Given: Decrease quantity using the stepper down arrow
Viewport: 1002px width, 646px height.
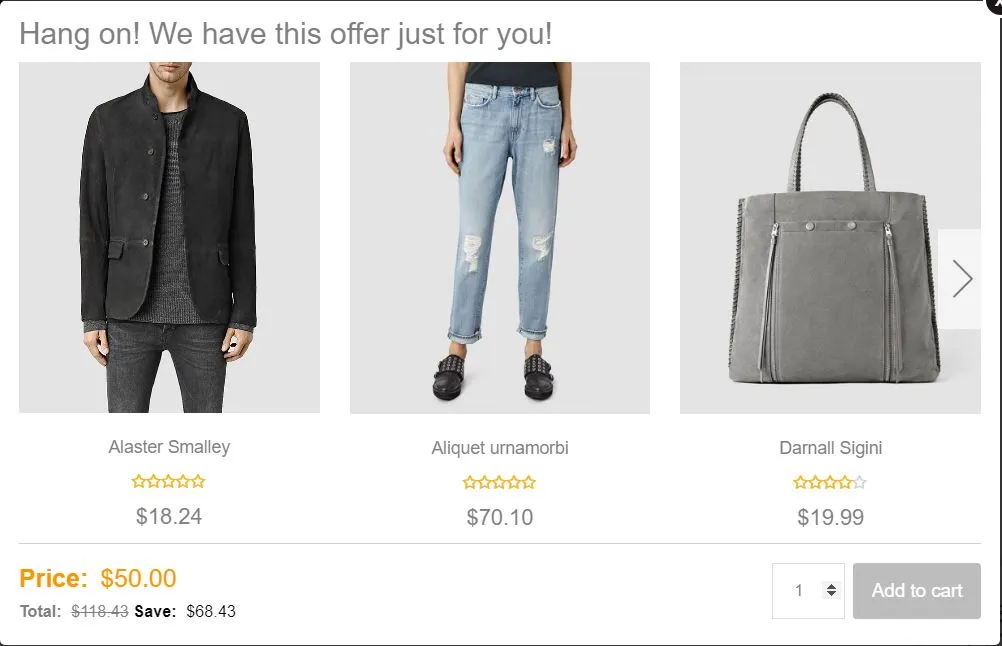Looking at the screenshot, I should click(x=831, y=596).
